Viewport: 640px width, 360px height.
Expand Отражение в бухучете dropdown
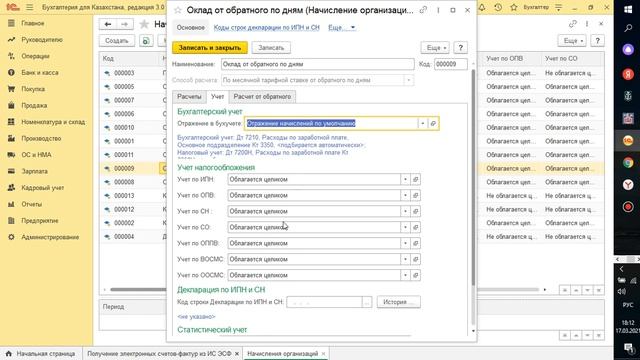click(423, 123)
